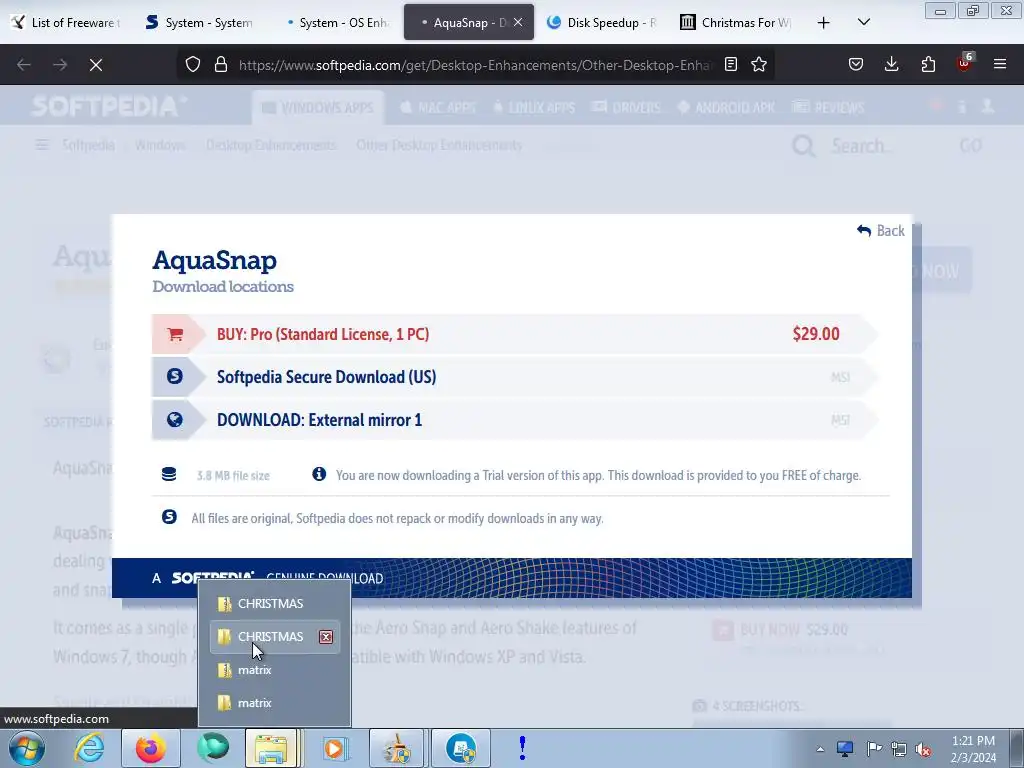Click the green orb taskbar application icon
1024x768 pixels.
pyautogui.click(x=213, y=748)
